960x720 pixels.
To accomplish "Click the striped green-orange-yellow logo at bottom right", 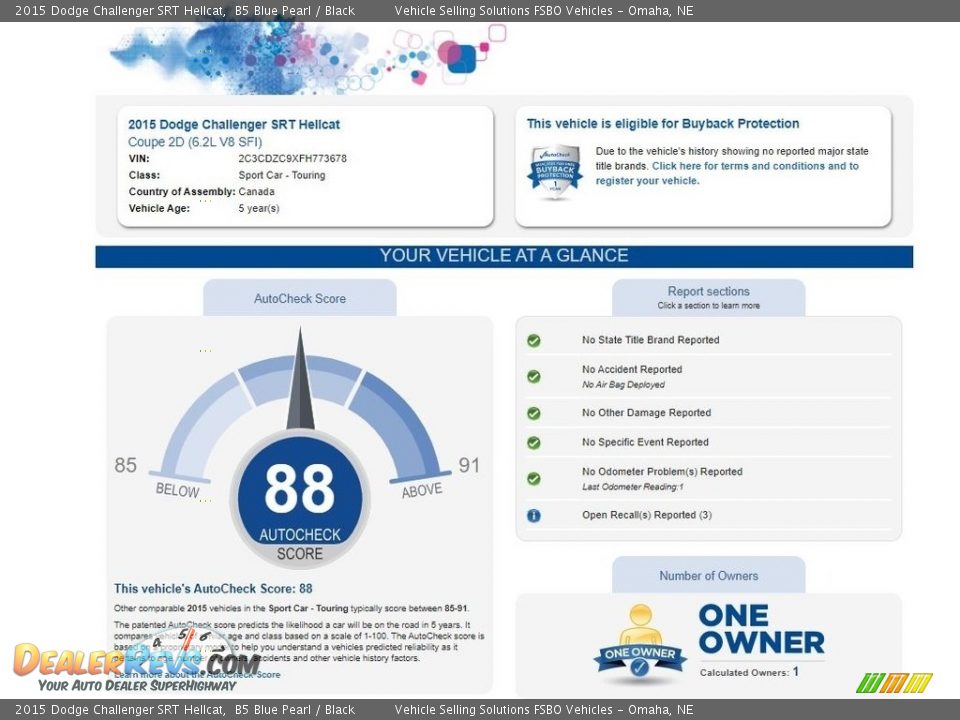I will [894, 683].
